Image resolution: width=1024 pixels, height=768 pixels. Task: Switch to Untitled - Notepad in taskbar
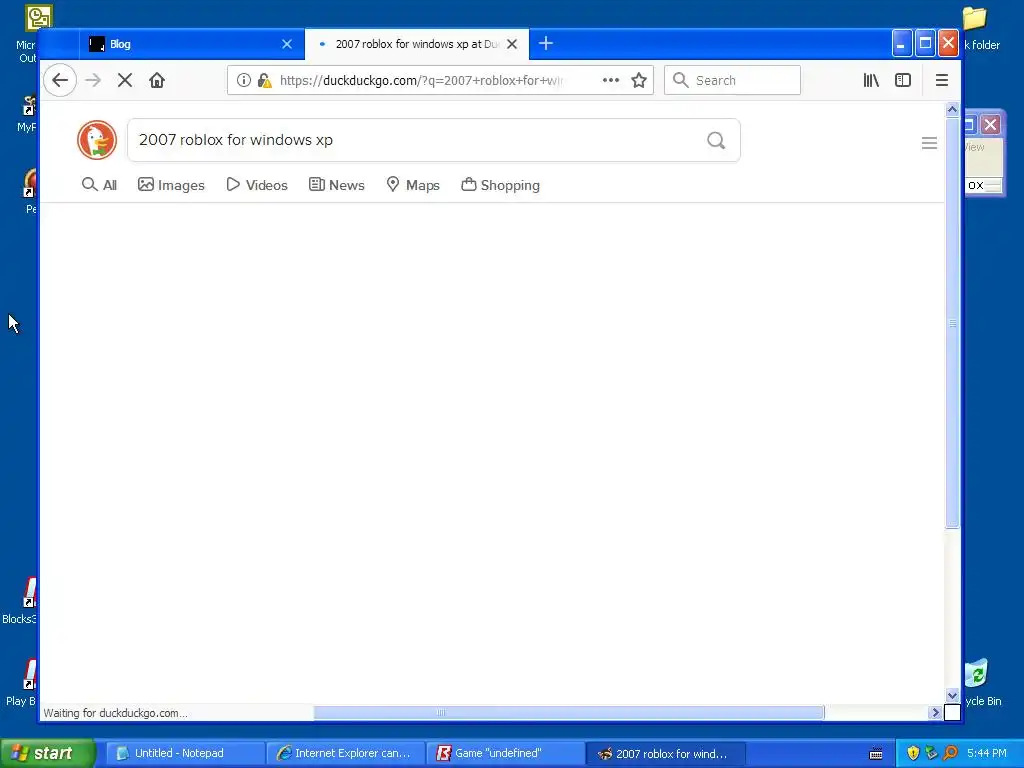pos(184,753)
